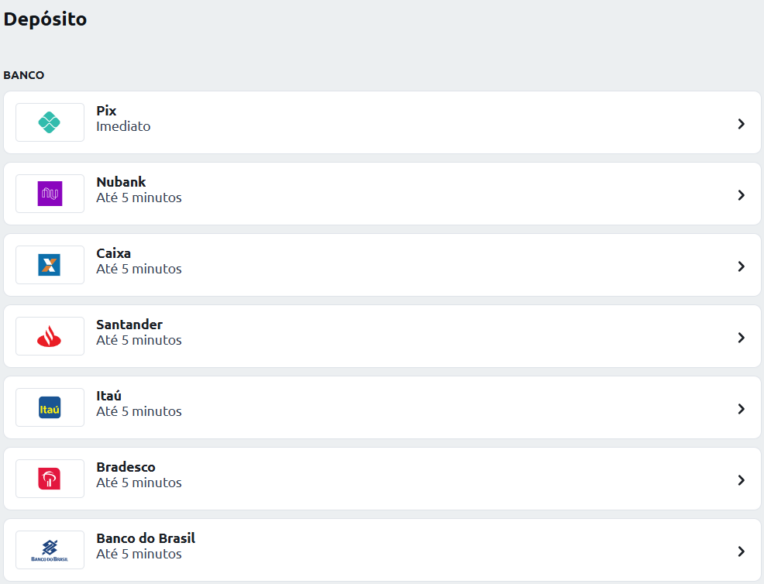This screenshot has width=764, height=584.
Task: Open Santander row chevron arrow
Action: tap(741, 338)
